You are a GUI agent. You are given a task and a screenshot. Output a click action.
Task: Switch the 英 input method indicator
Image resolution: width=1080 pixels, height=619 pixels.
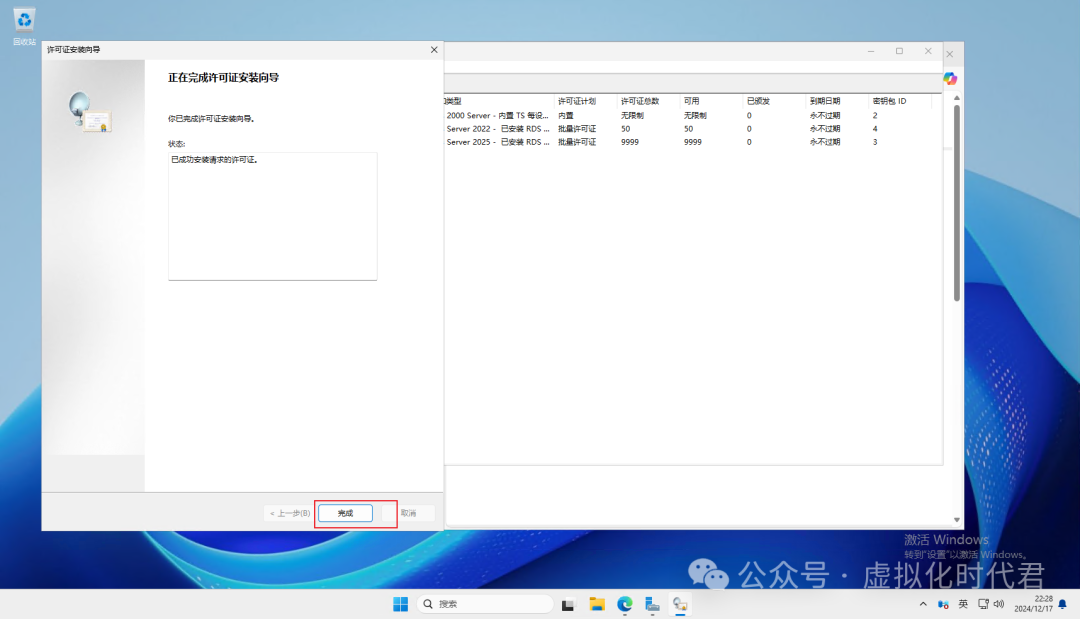tap(963, 604)
